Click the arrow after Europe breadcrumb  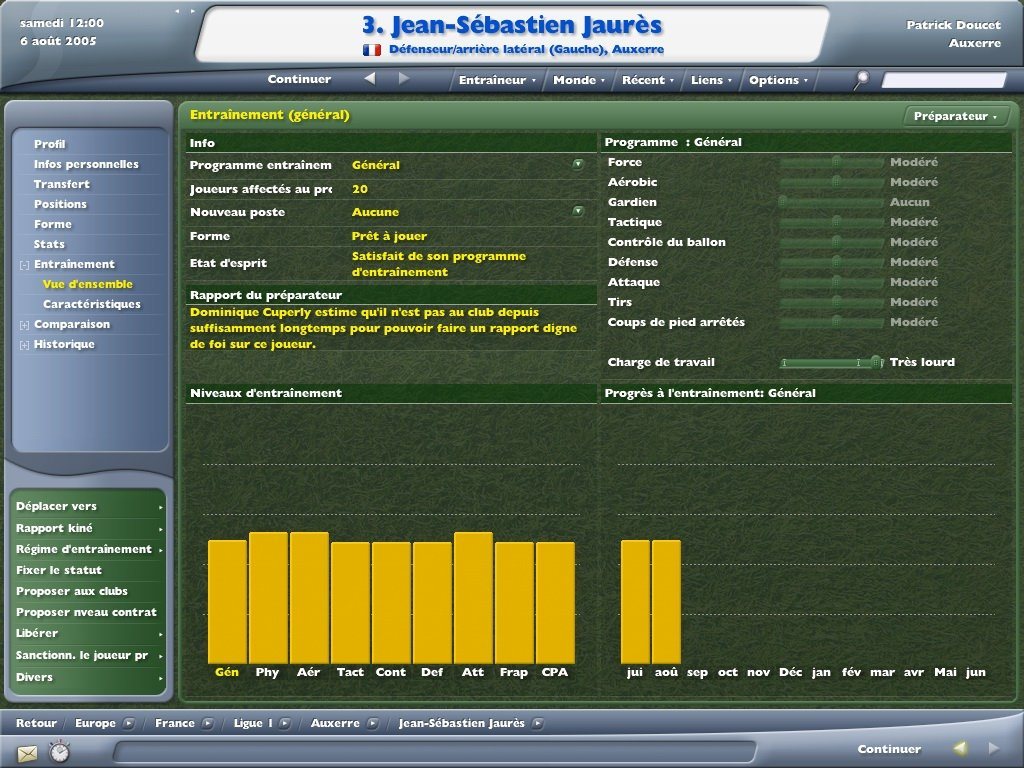click(129, 723)
